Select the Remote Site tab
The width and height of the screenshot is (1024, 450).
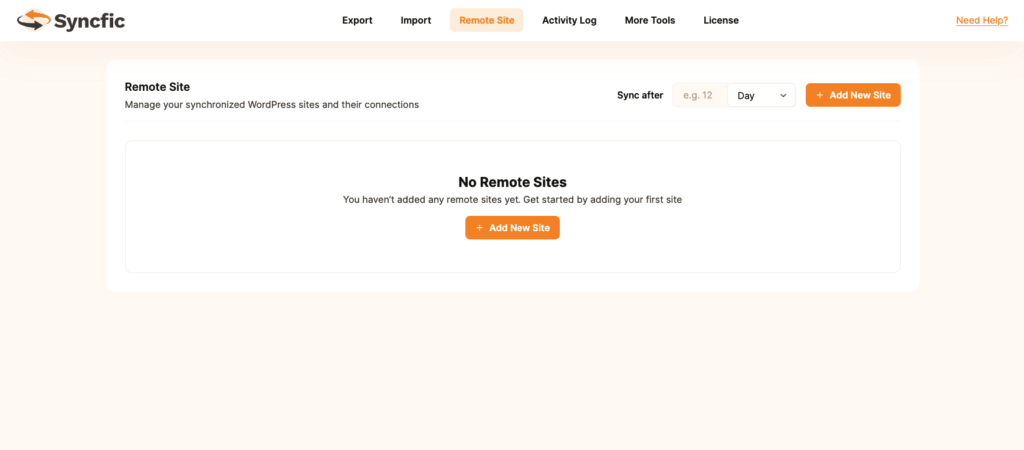point(486,20)
